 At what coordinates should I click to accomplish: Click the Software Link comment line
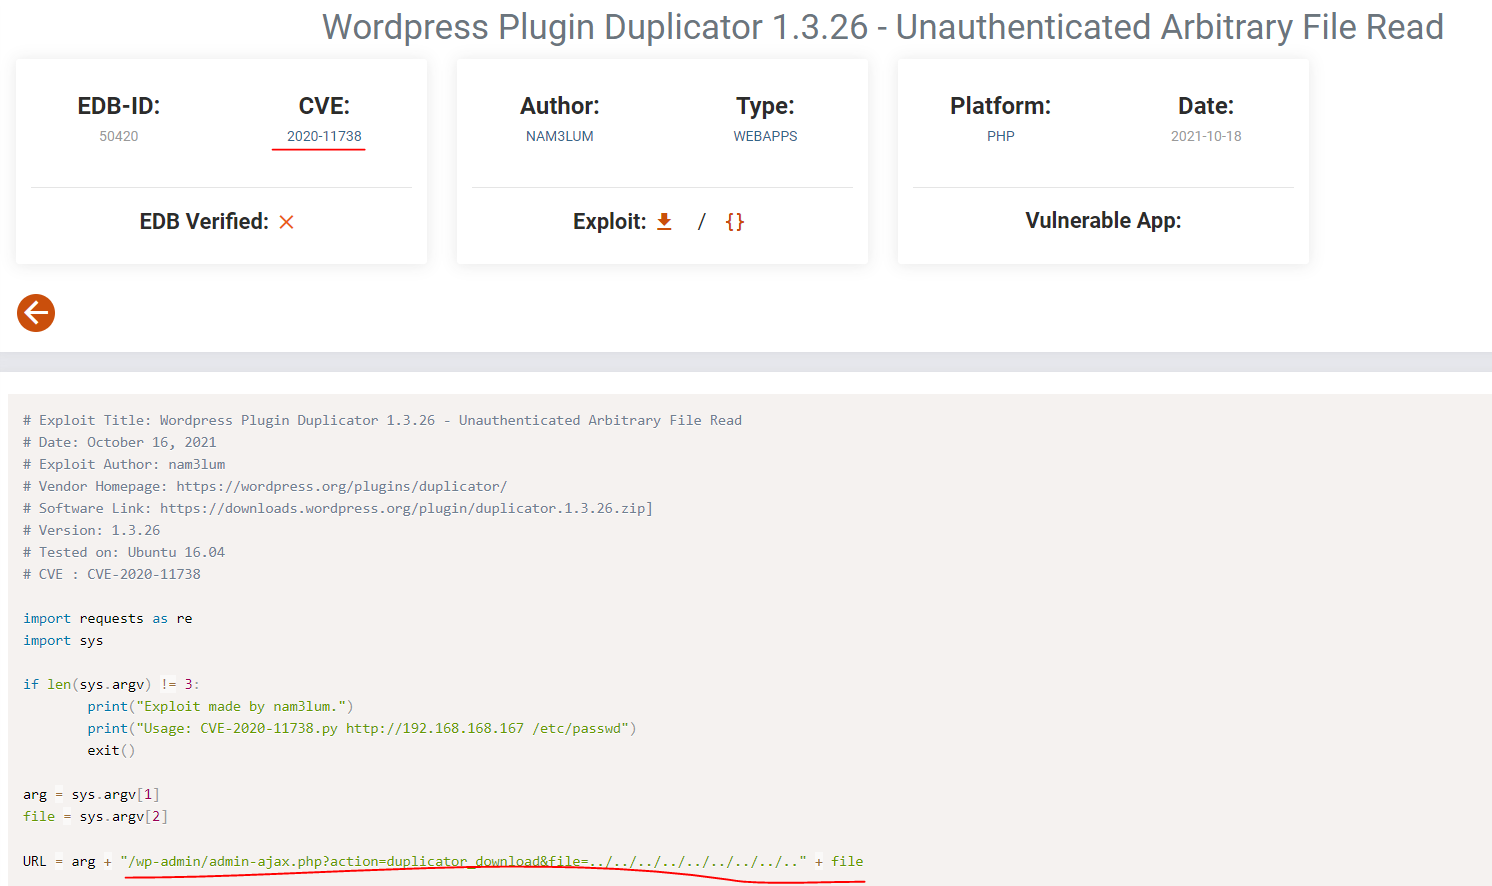(338, 508)
